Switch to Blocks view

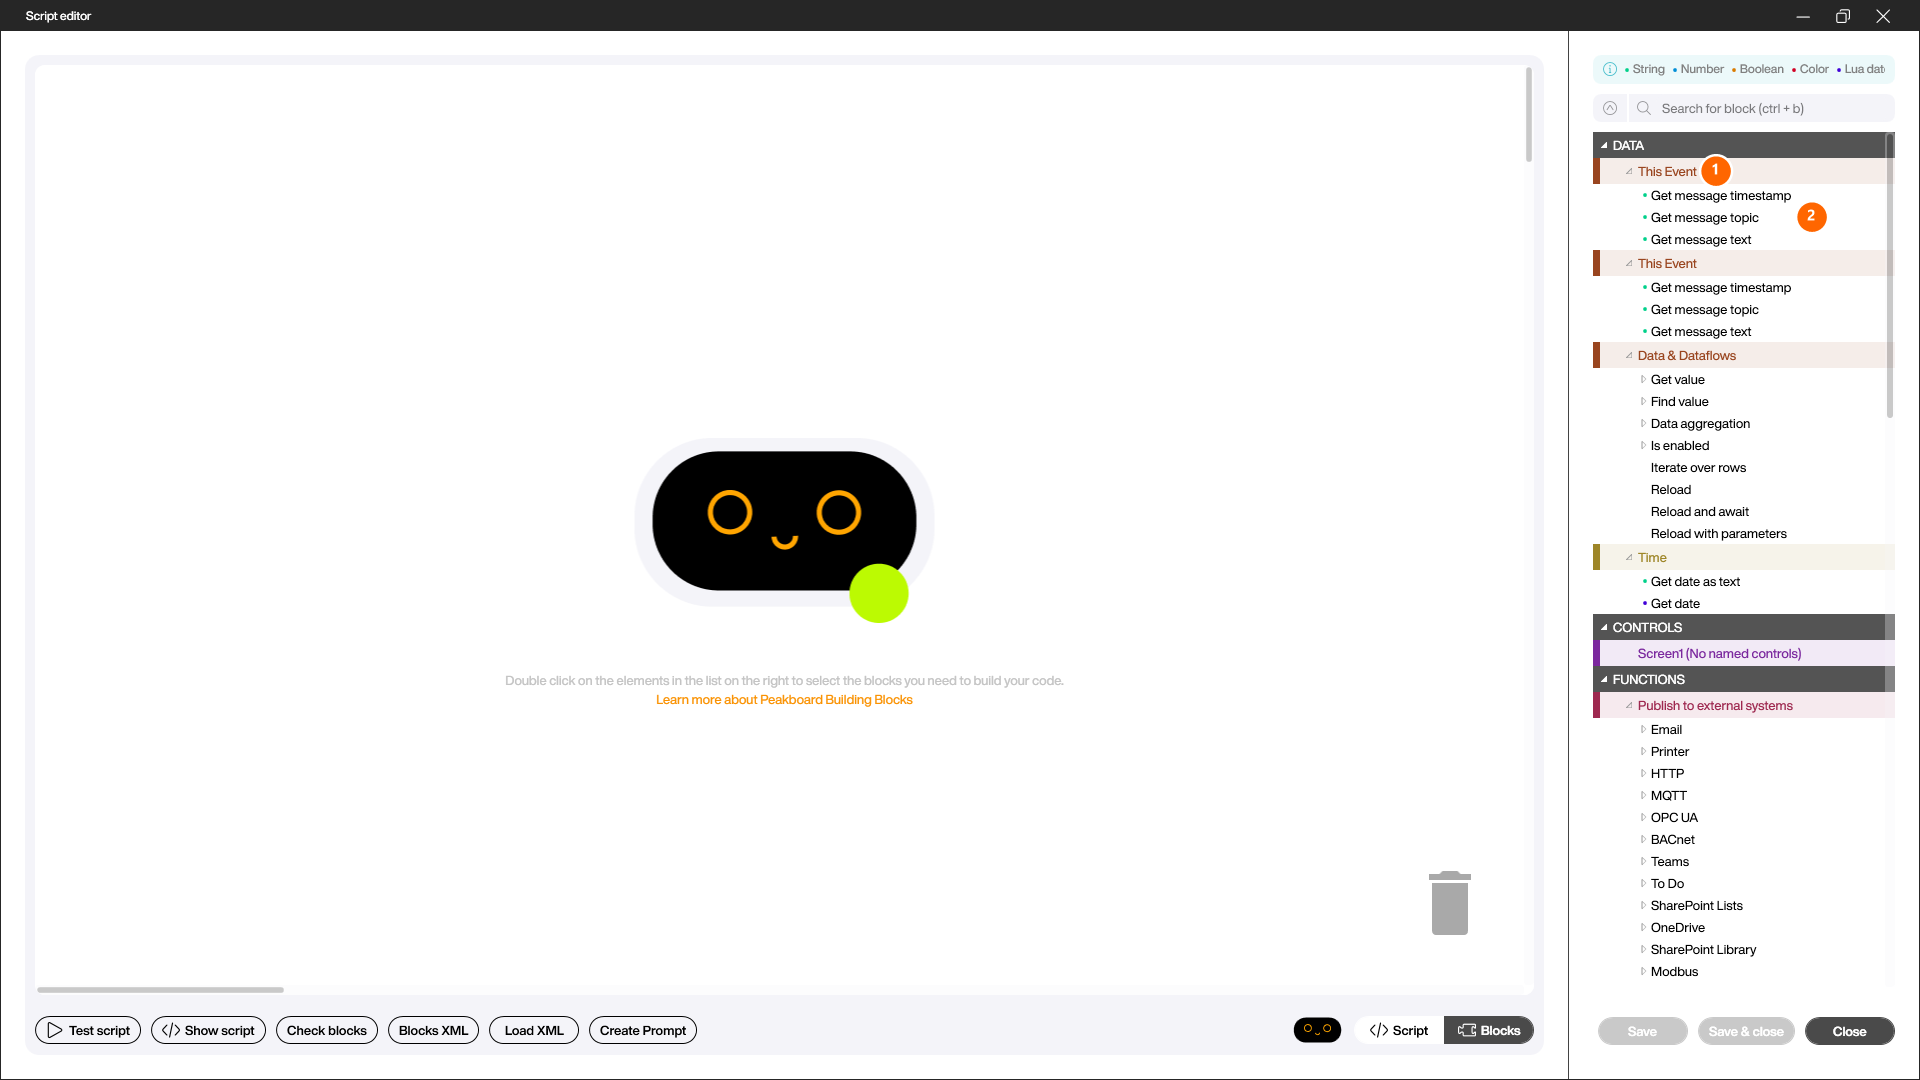click(x=1489, y=1030)
